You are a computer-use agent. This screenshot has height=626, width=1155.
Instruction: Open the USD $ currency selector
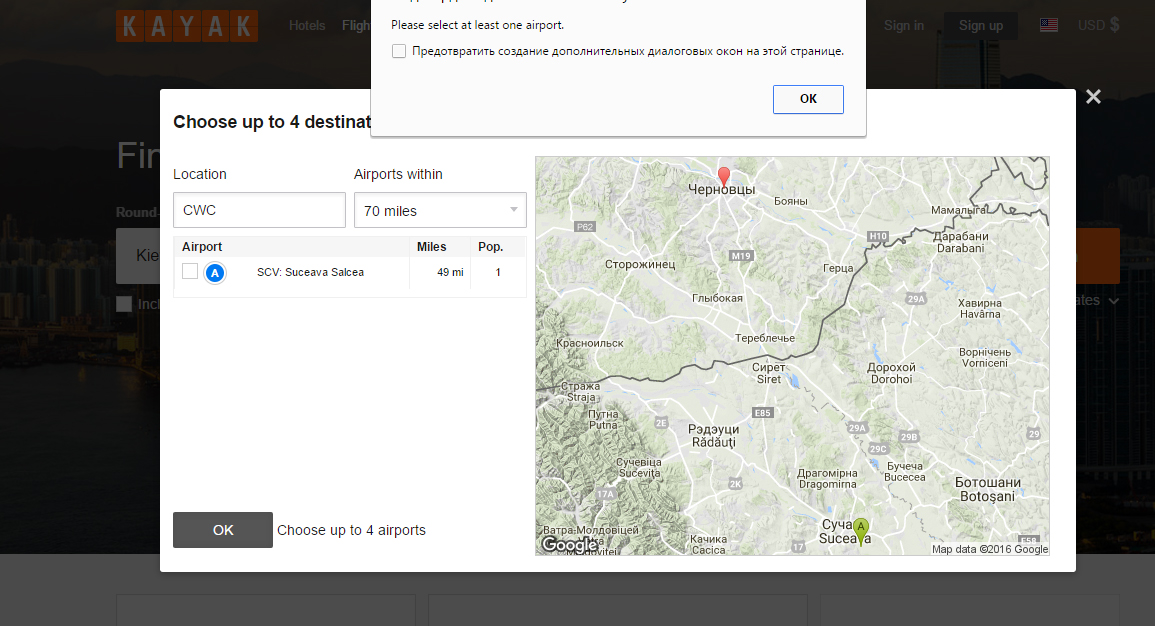tap(1098, 26)
